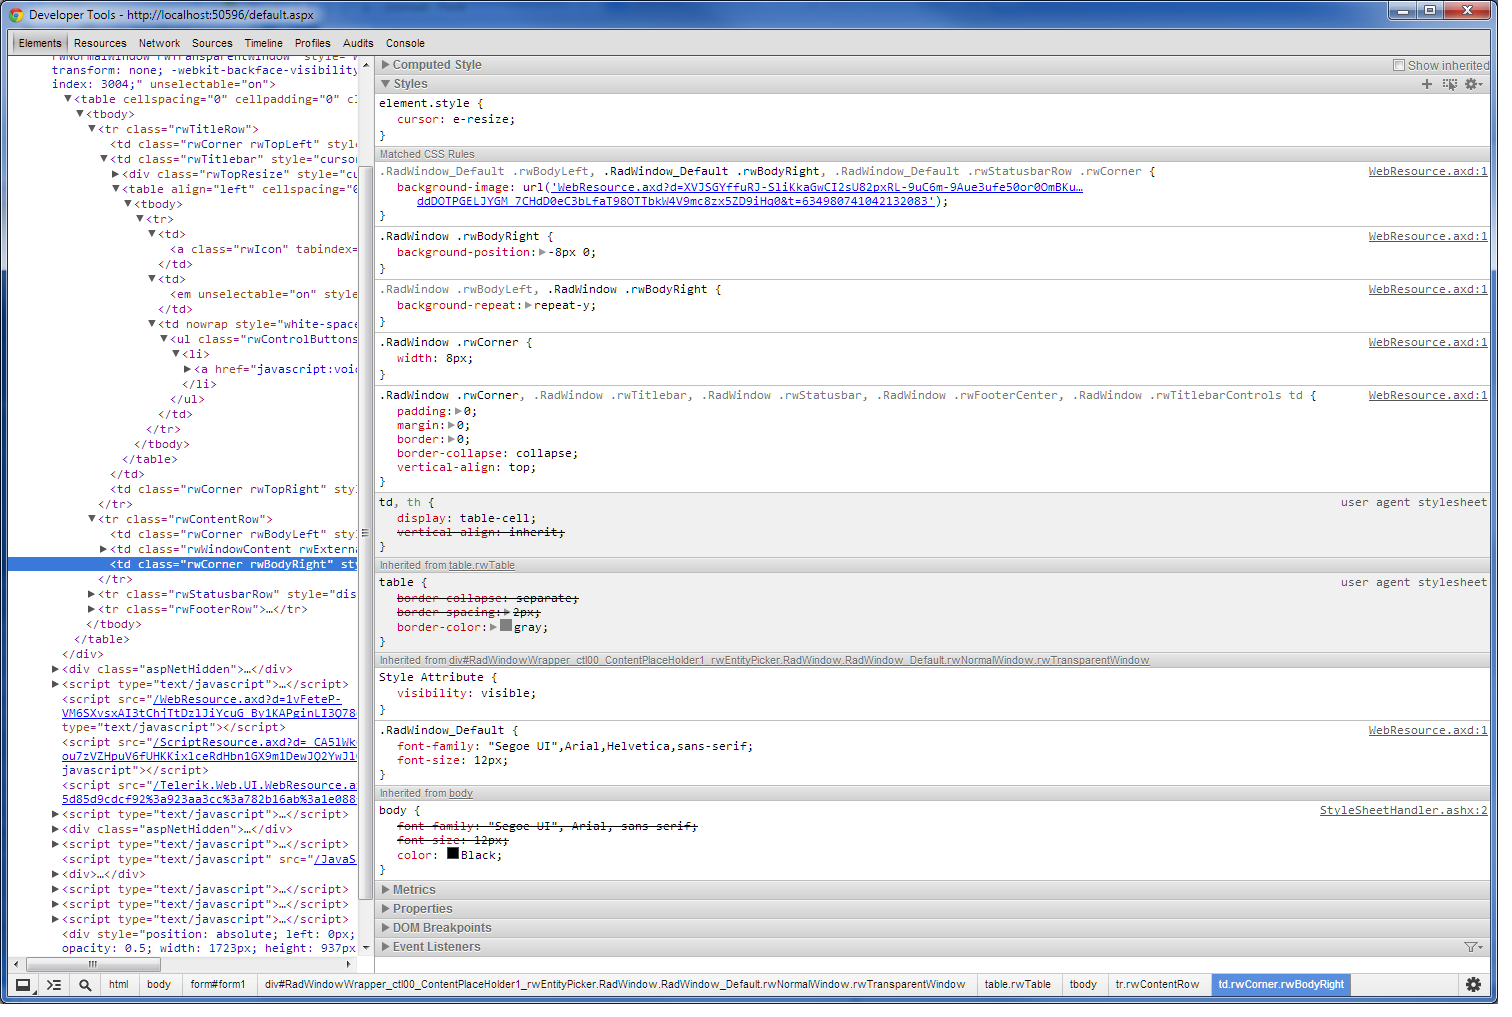
Task: Expand the rwFooterRow tr node
Action: (x=92, y=609)
